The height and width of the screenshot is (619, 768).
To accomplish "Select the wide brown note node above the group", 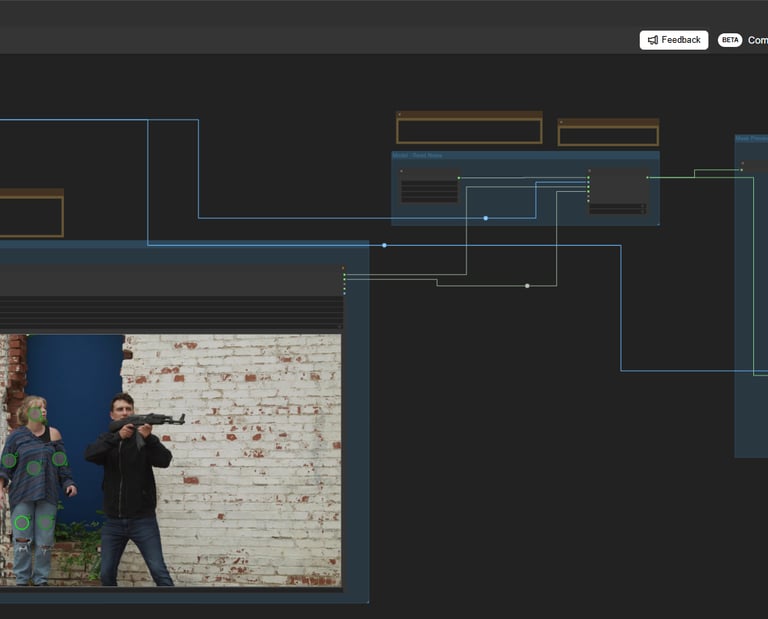I will pos(469,127).
